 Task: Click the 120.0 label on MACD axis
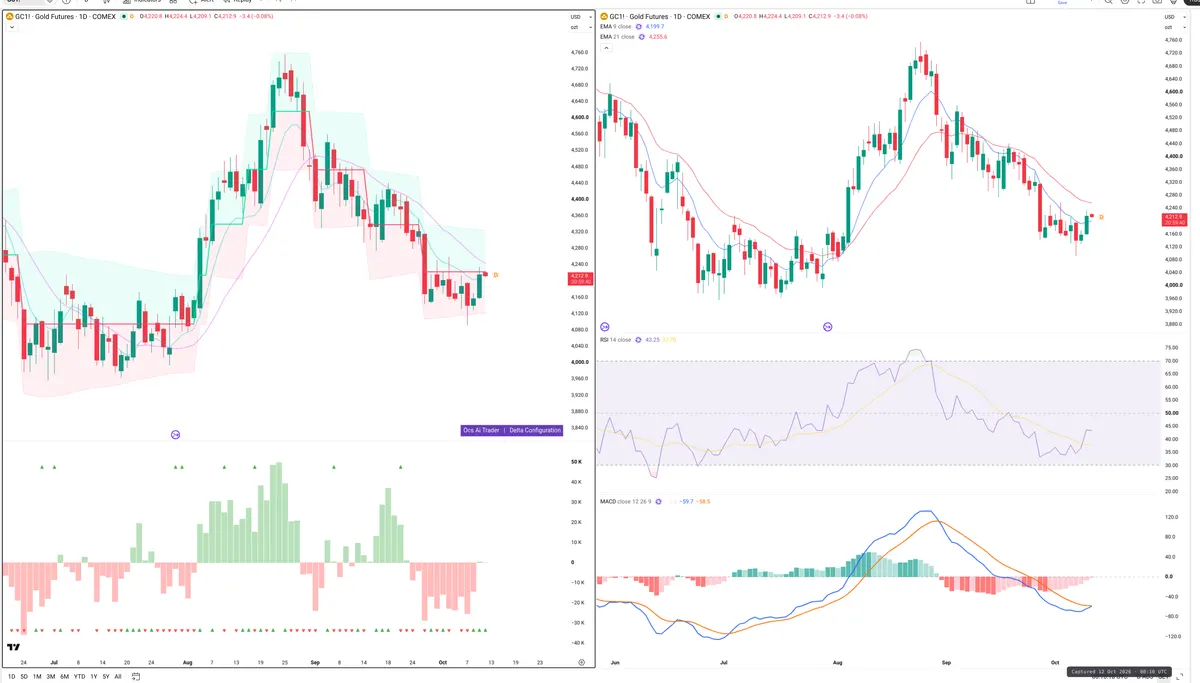click(1171, 518)
